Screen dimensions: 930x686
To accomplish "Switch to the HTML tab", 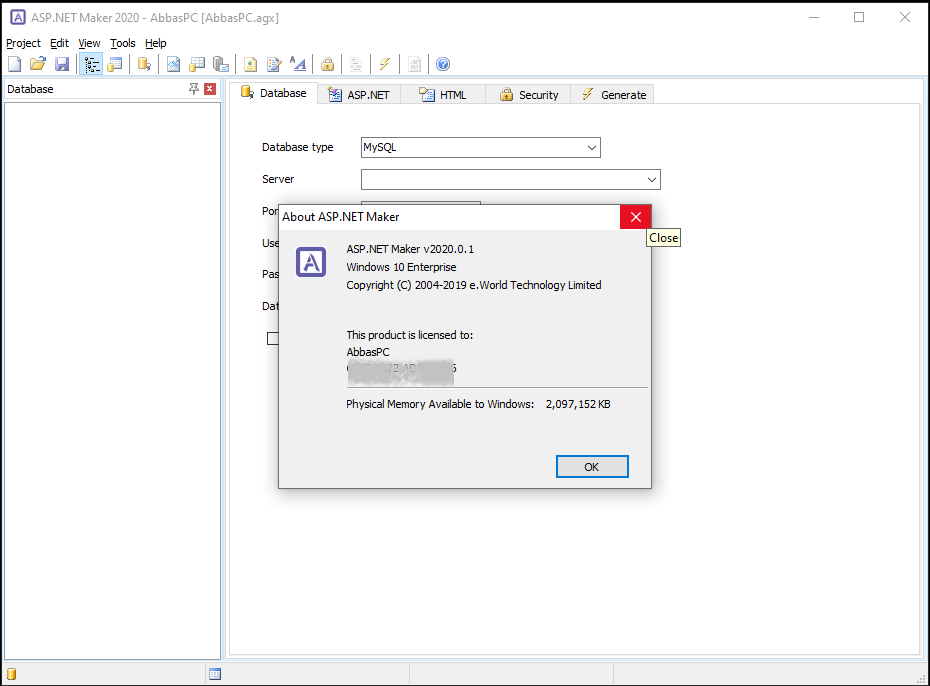I will [x=443, y=95].
